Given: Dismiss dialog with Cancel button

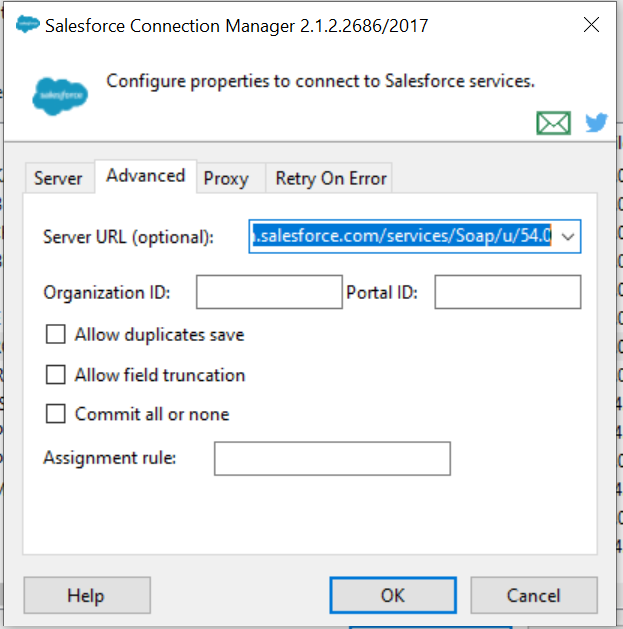Looking at the screenshot, I should click(534, 595).
